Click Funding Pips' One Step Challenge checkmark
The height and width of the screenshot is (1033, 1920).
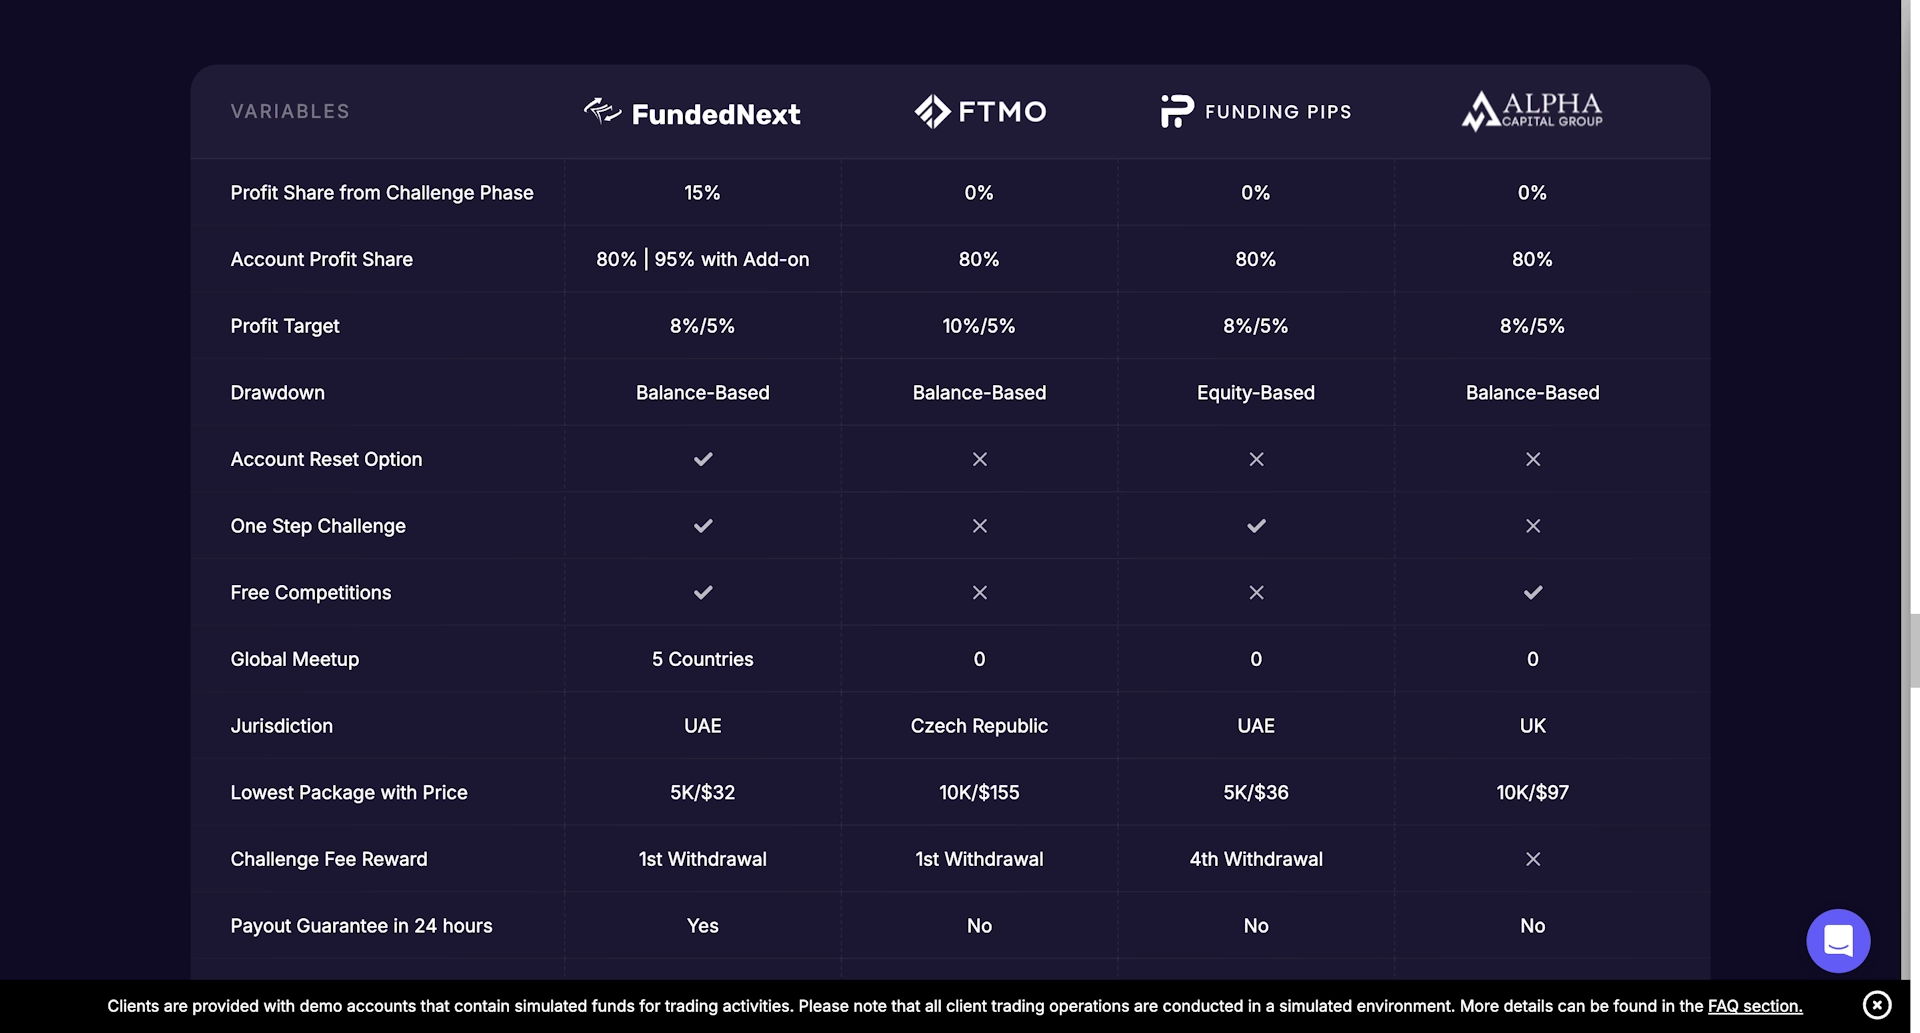click(1256, 526)
